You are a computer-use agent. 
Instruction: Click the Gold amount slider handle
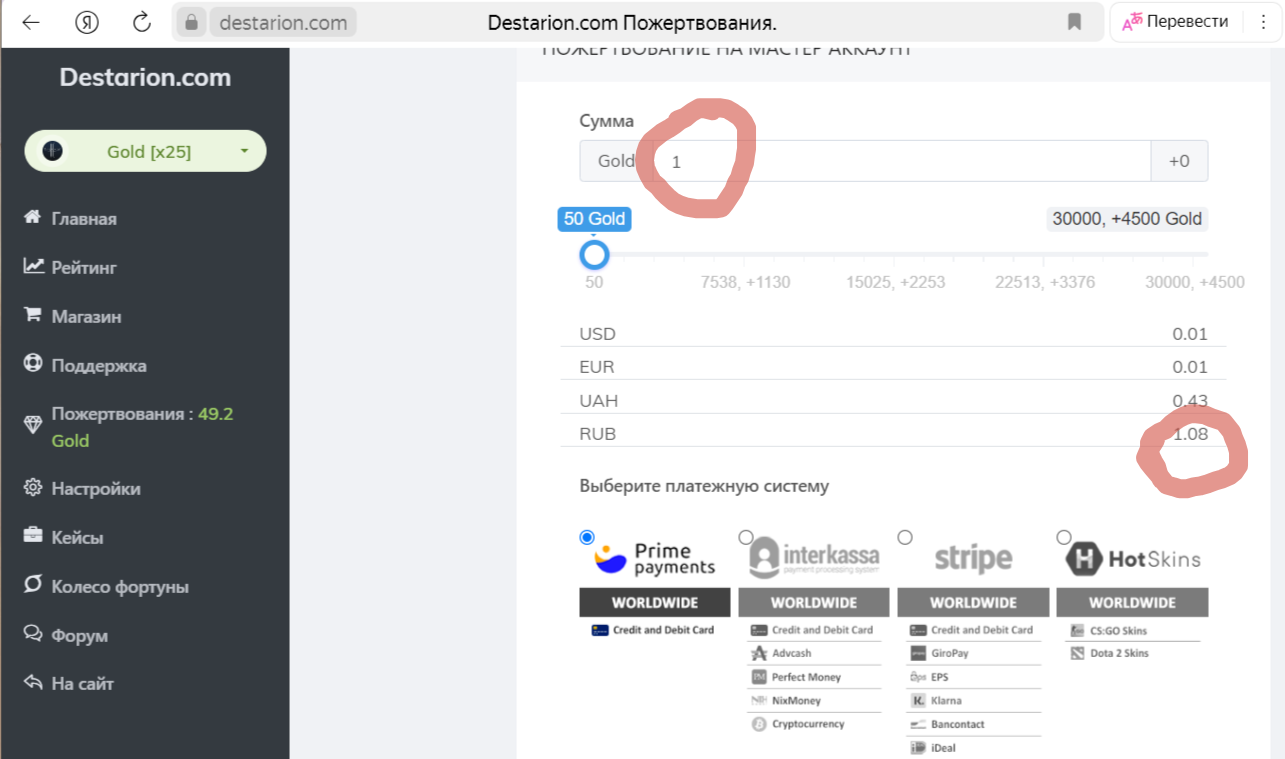coord(594,255)
